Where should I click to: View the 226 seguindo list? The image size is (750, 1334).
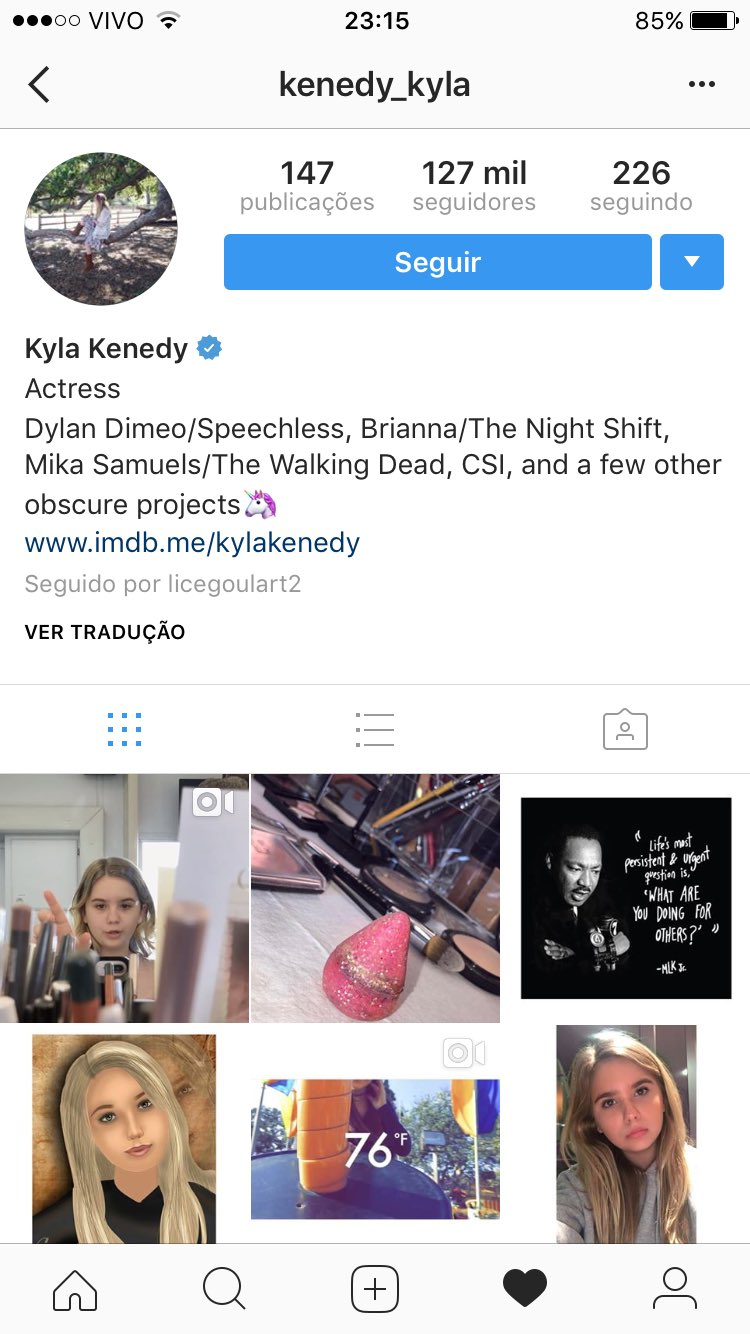click(641, 186)
